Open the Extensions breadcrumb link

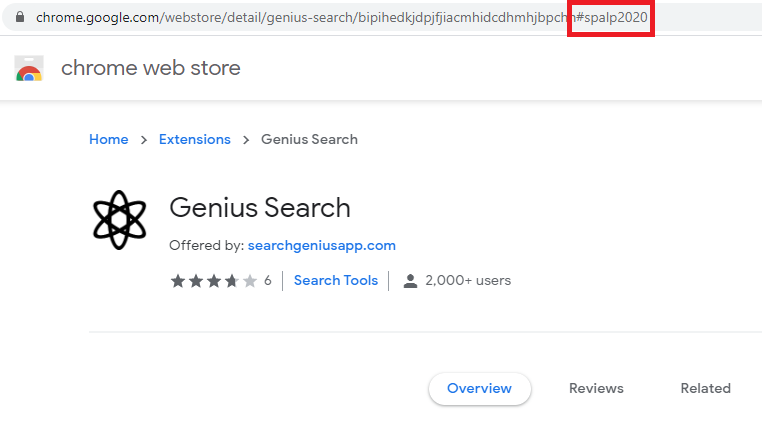pyautogui.click(x=194, y=139)
